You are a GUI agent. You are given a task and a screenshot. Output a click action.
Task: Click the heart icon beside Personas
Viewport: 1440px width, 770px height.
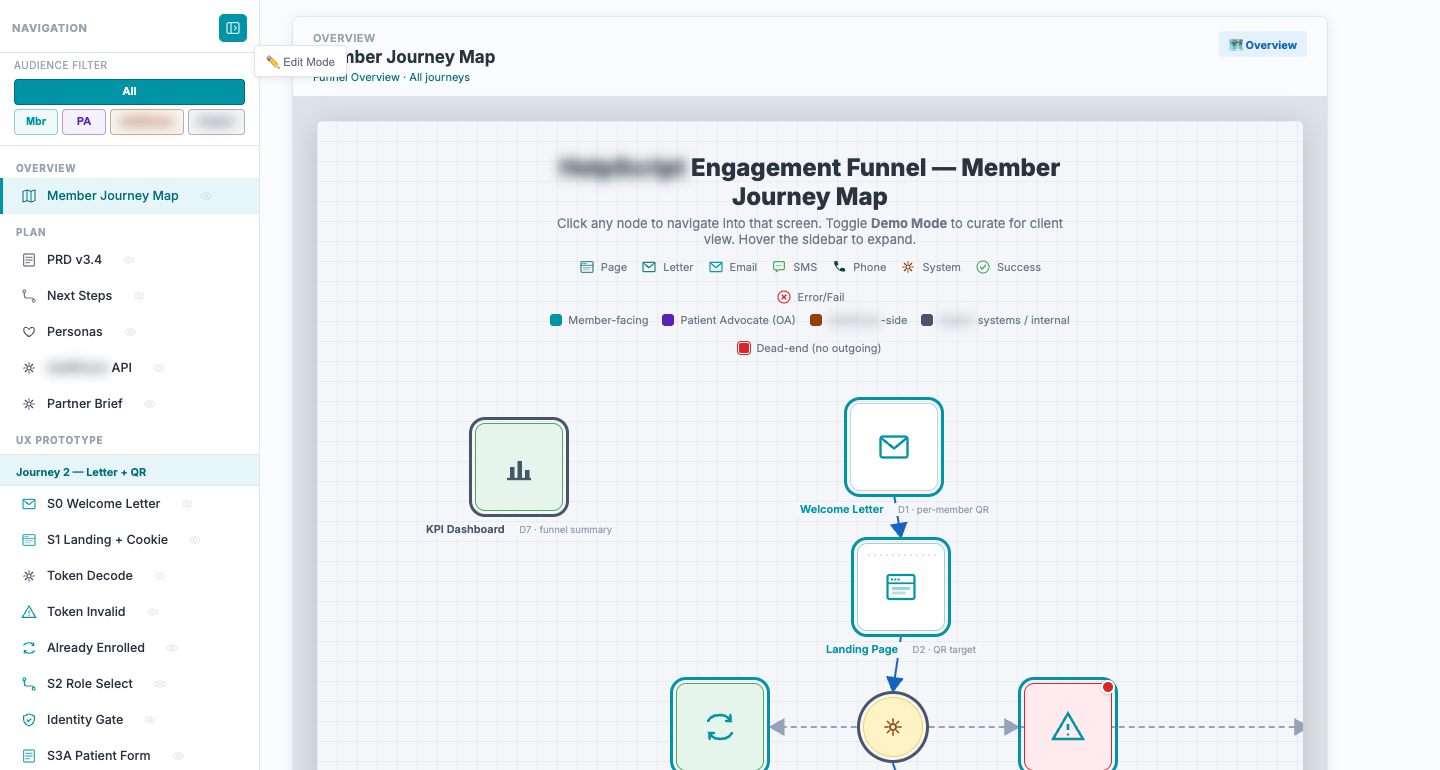(29, 332)
